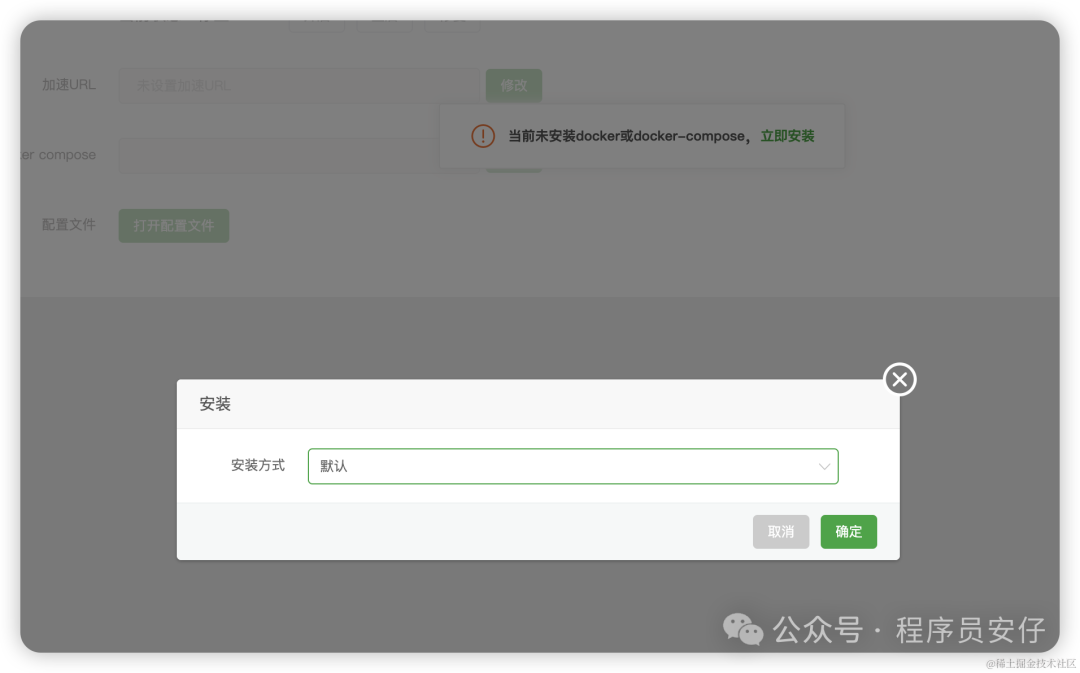Click the 配置文件 label
Image resolution: width=1080 pixels, height=673 pixels.
69,225
